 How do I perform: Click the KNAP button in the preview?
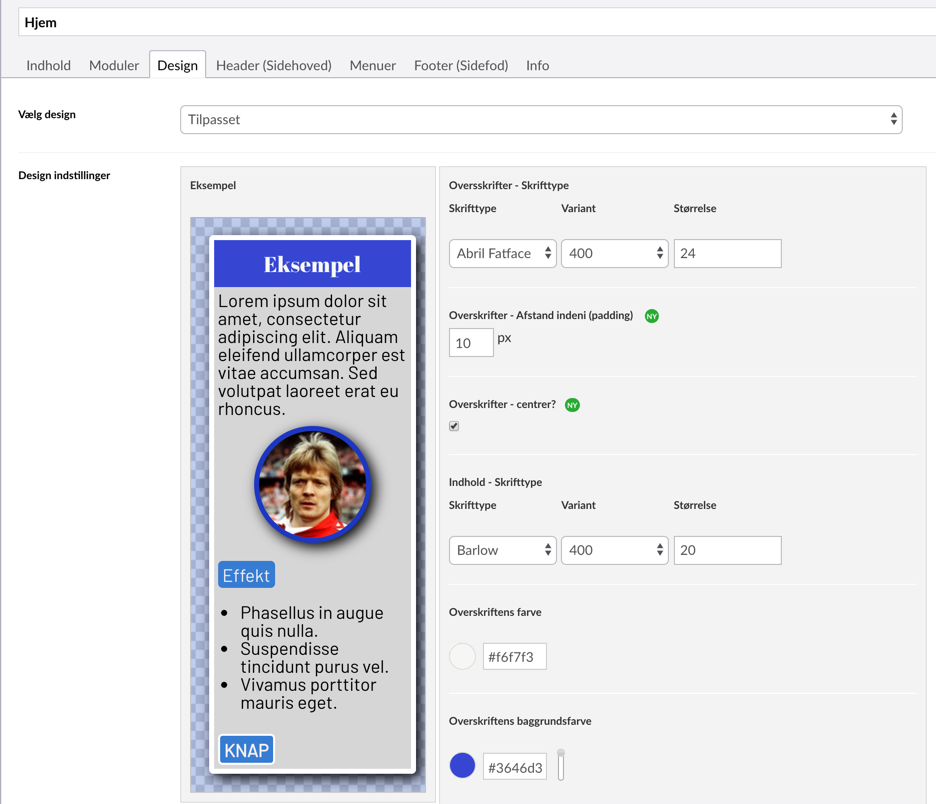click(x=247, y=750)
